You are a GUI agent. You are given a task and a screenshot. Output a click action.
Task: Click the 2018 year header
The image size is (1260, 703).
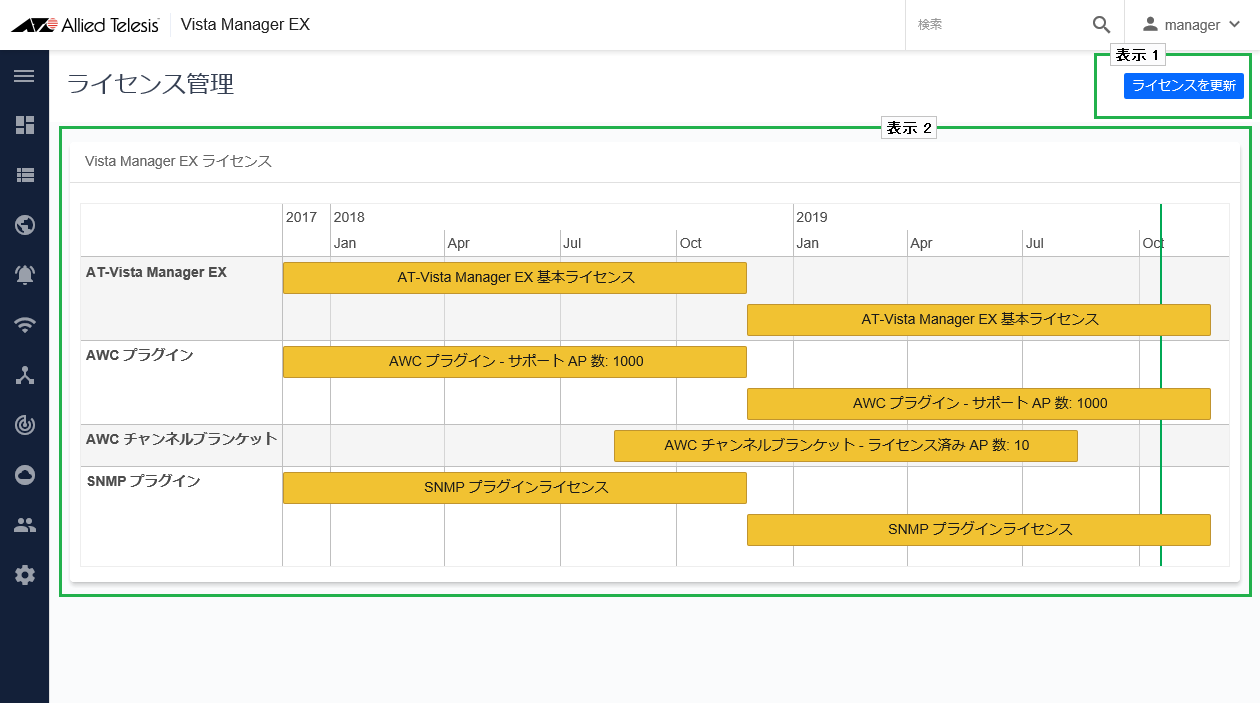tap(349, 217)
